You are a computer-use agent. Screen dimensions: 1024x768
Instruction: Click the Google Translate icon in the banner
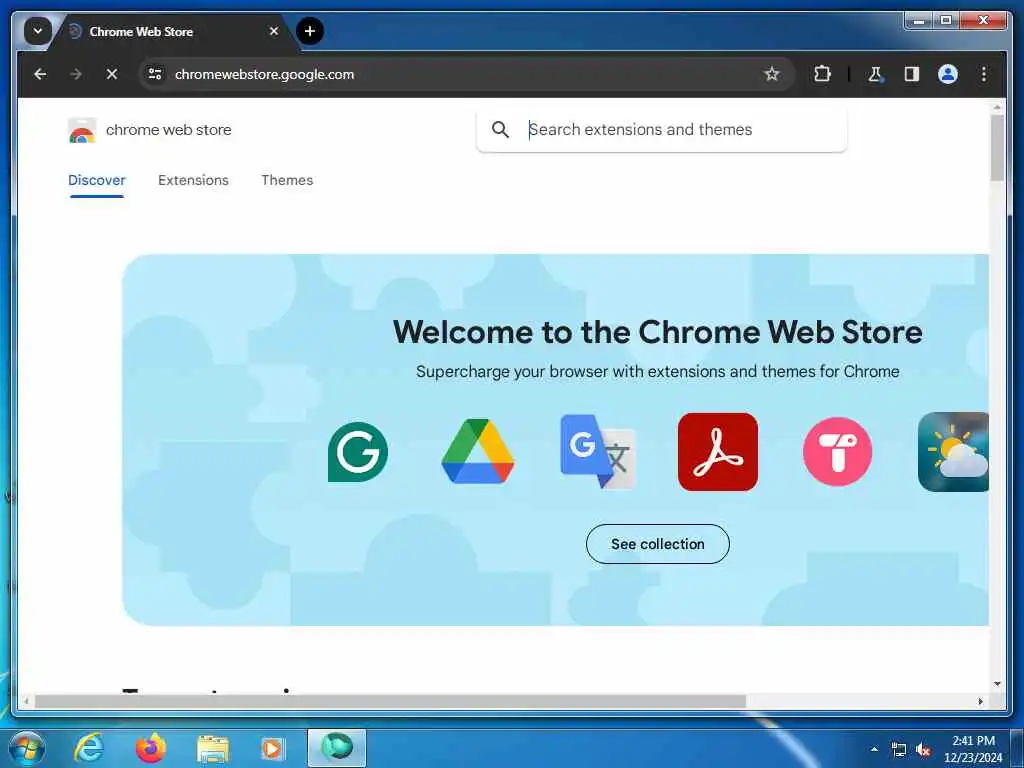tap(598, 452)
